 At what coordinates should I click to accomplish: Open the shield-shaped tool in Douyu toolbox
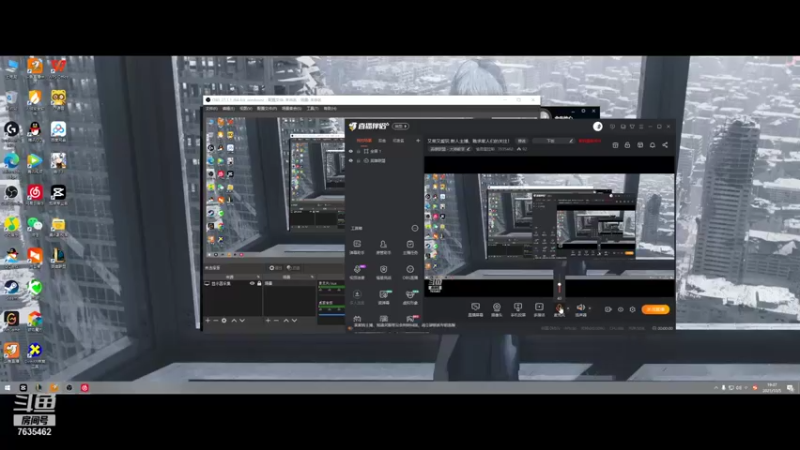pos(383,271)
